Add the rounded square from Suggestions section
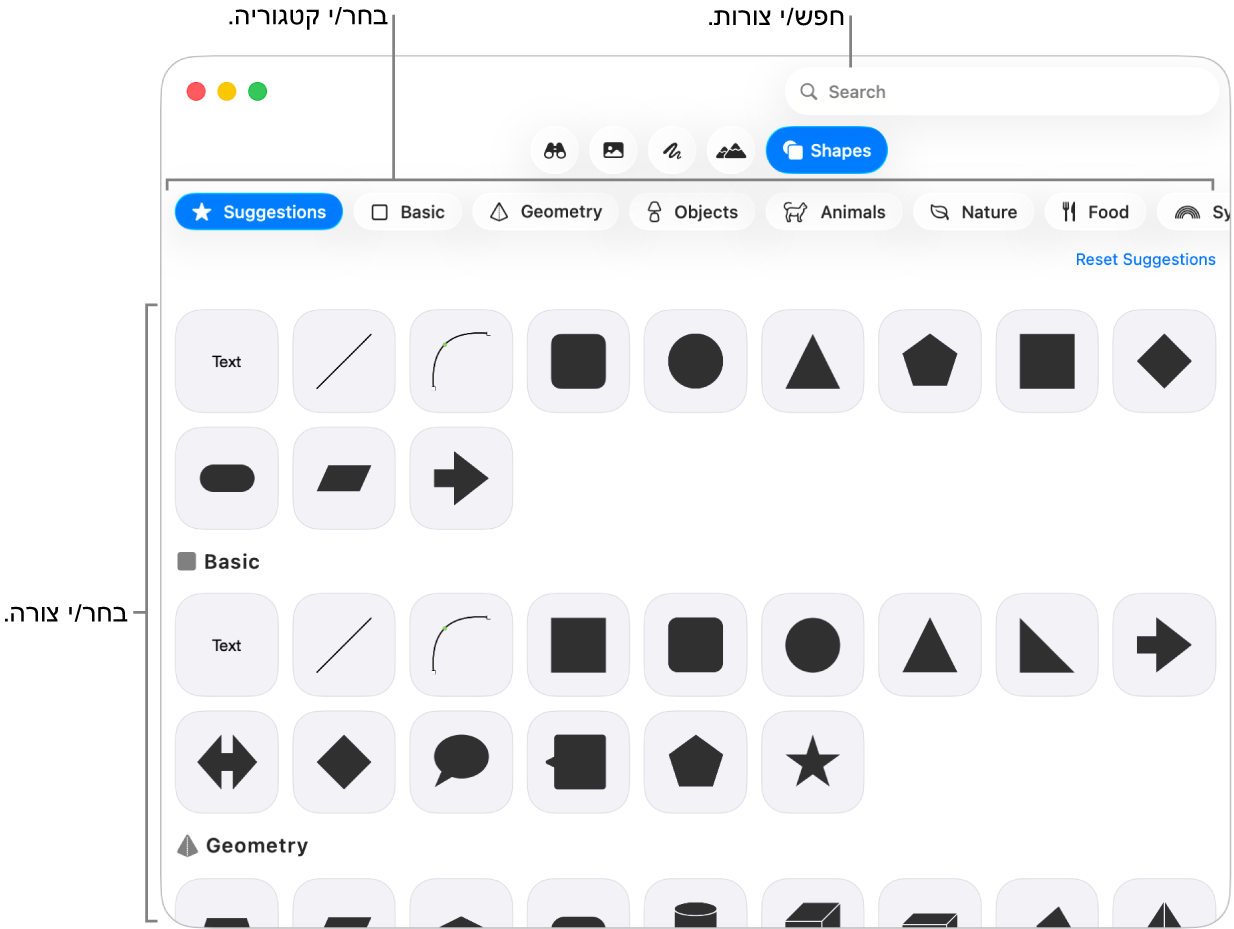 point(579,361)
